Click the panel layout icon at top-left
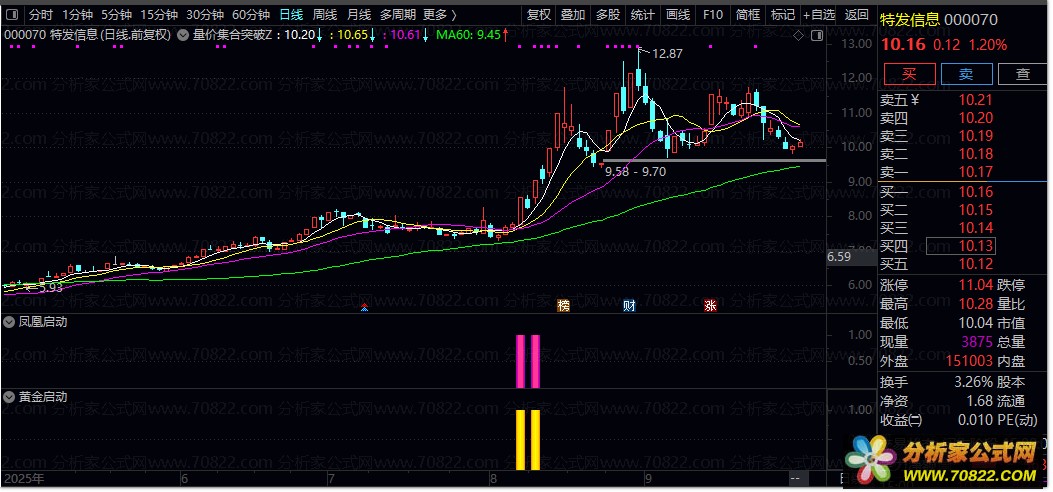Image resolution: width=1053 pixels, height=492 pixels. (12, 15)
